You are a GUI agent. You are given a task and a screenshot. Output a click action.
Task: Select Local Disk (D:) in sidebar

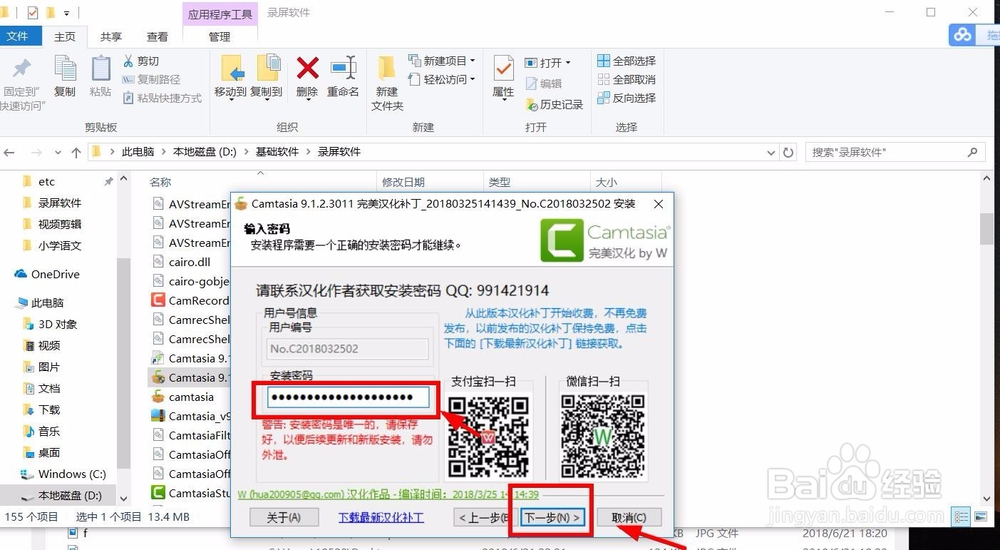point(70,496)
